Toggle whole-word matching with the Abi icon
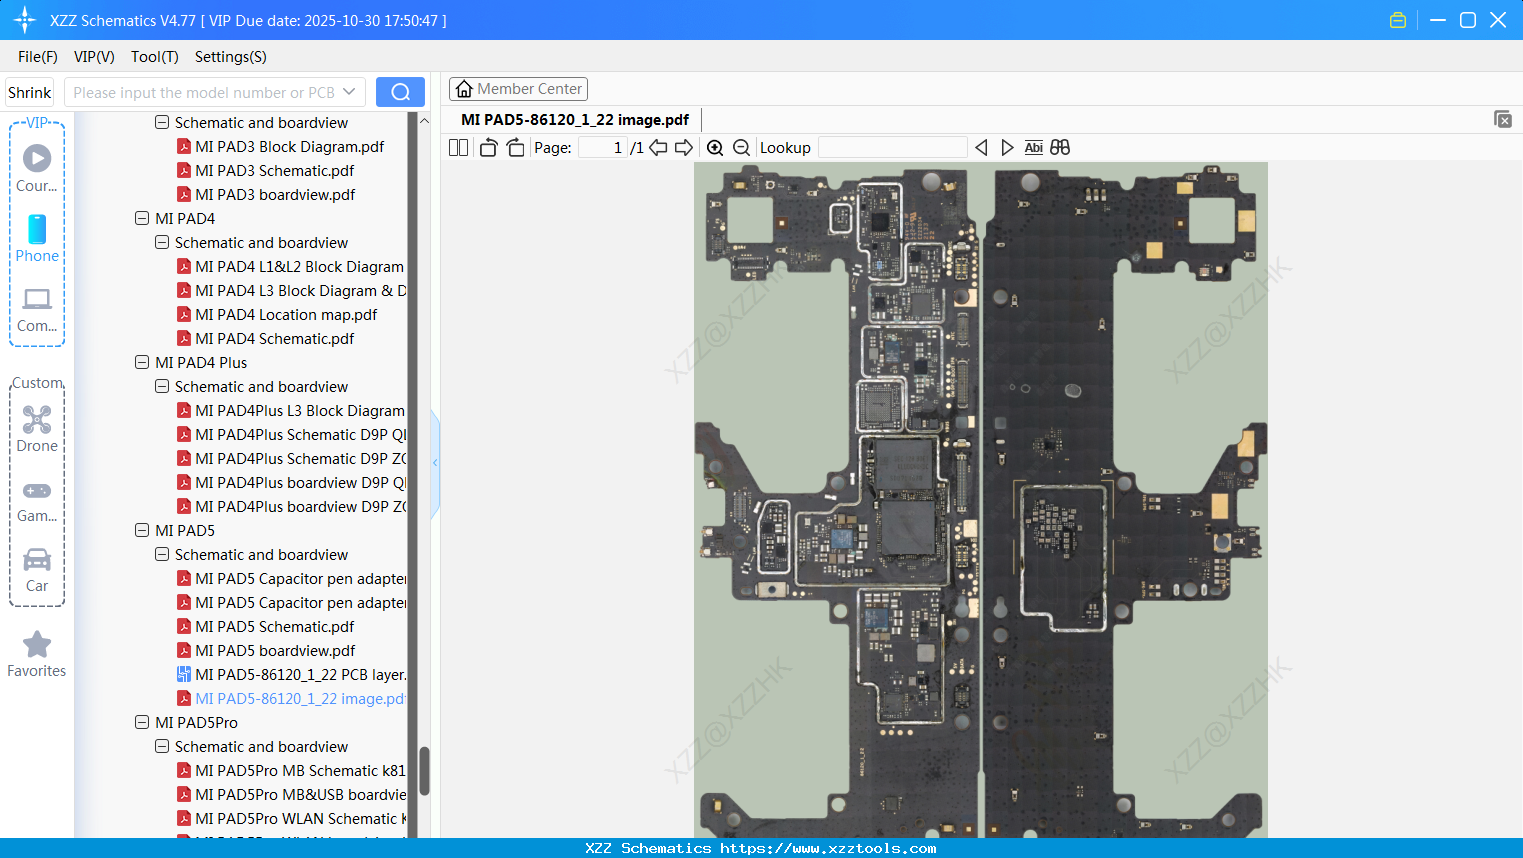 pos(1033,147)
